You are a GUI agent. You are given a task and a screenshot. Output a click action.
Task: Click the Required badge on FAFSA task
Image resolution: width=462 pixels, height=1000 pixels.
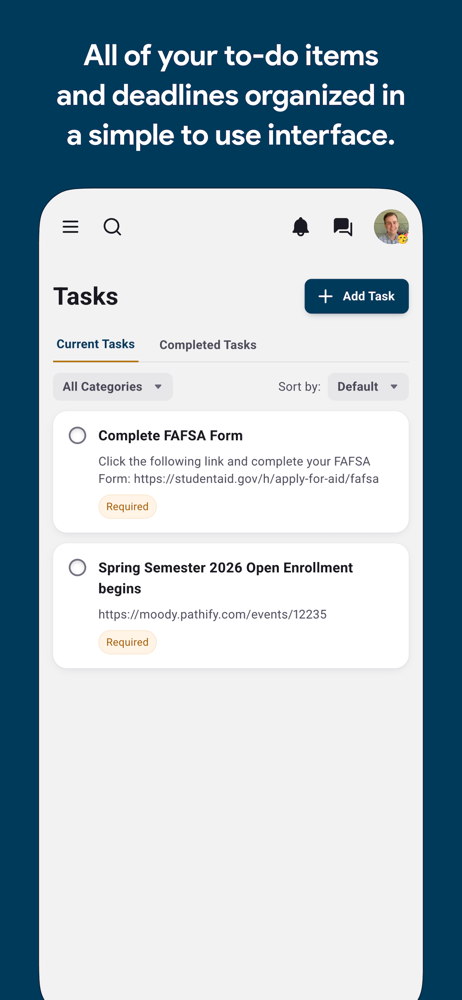coord(128,507)
